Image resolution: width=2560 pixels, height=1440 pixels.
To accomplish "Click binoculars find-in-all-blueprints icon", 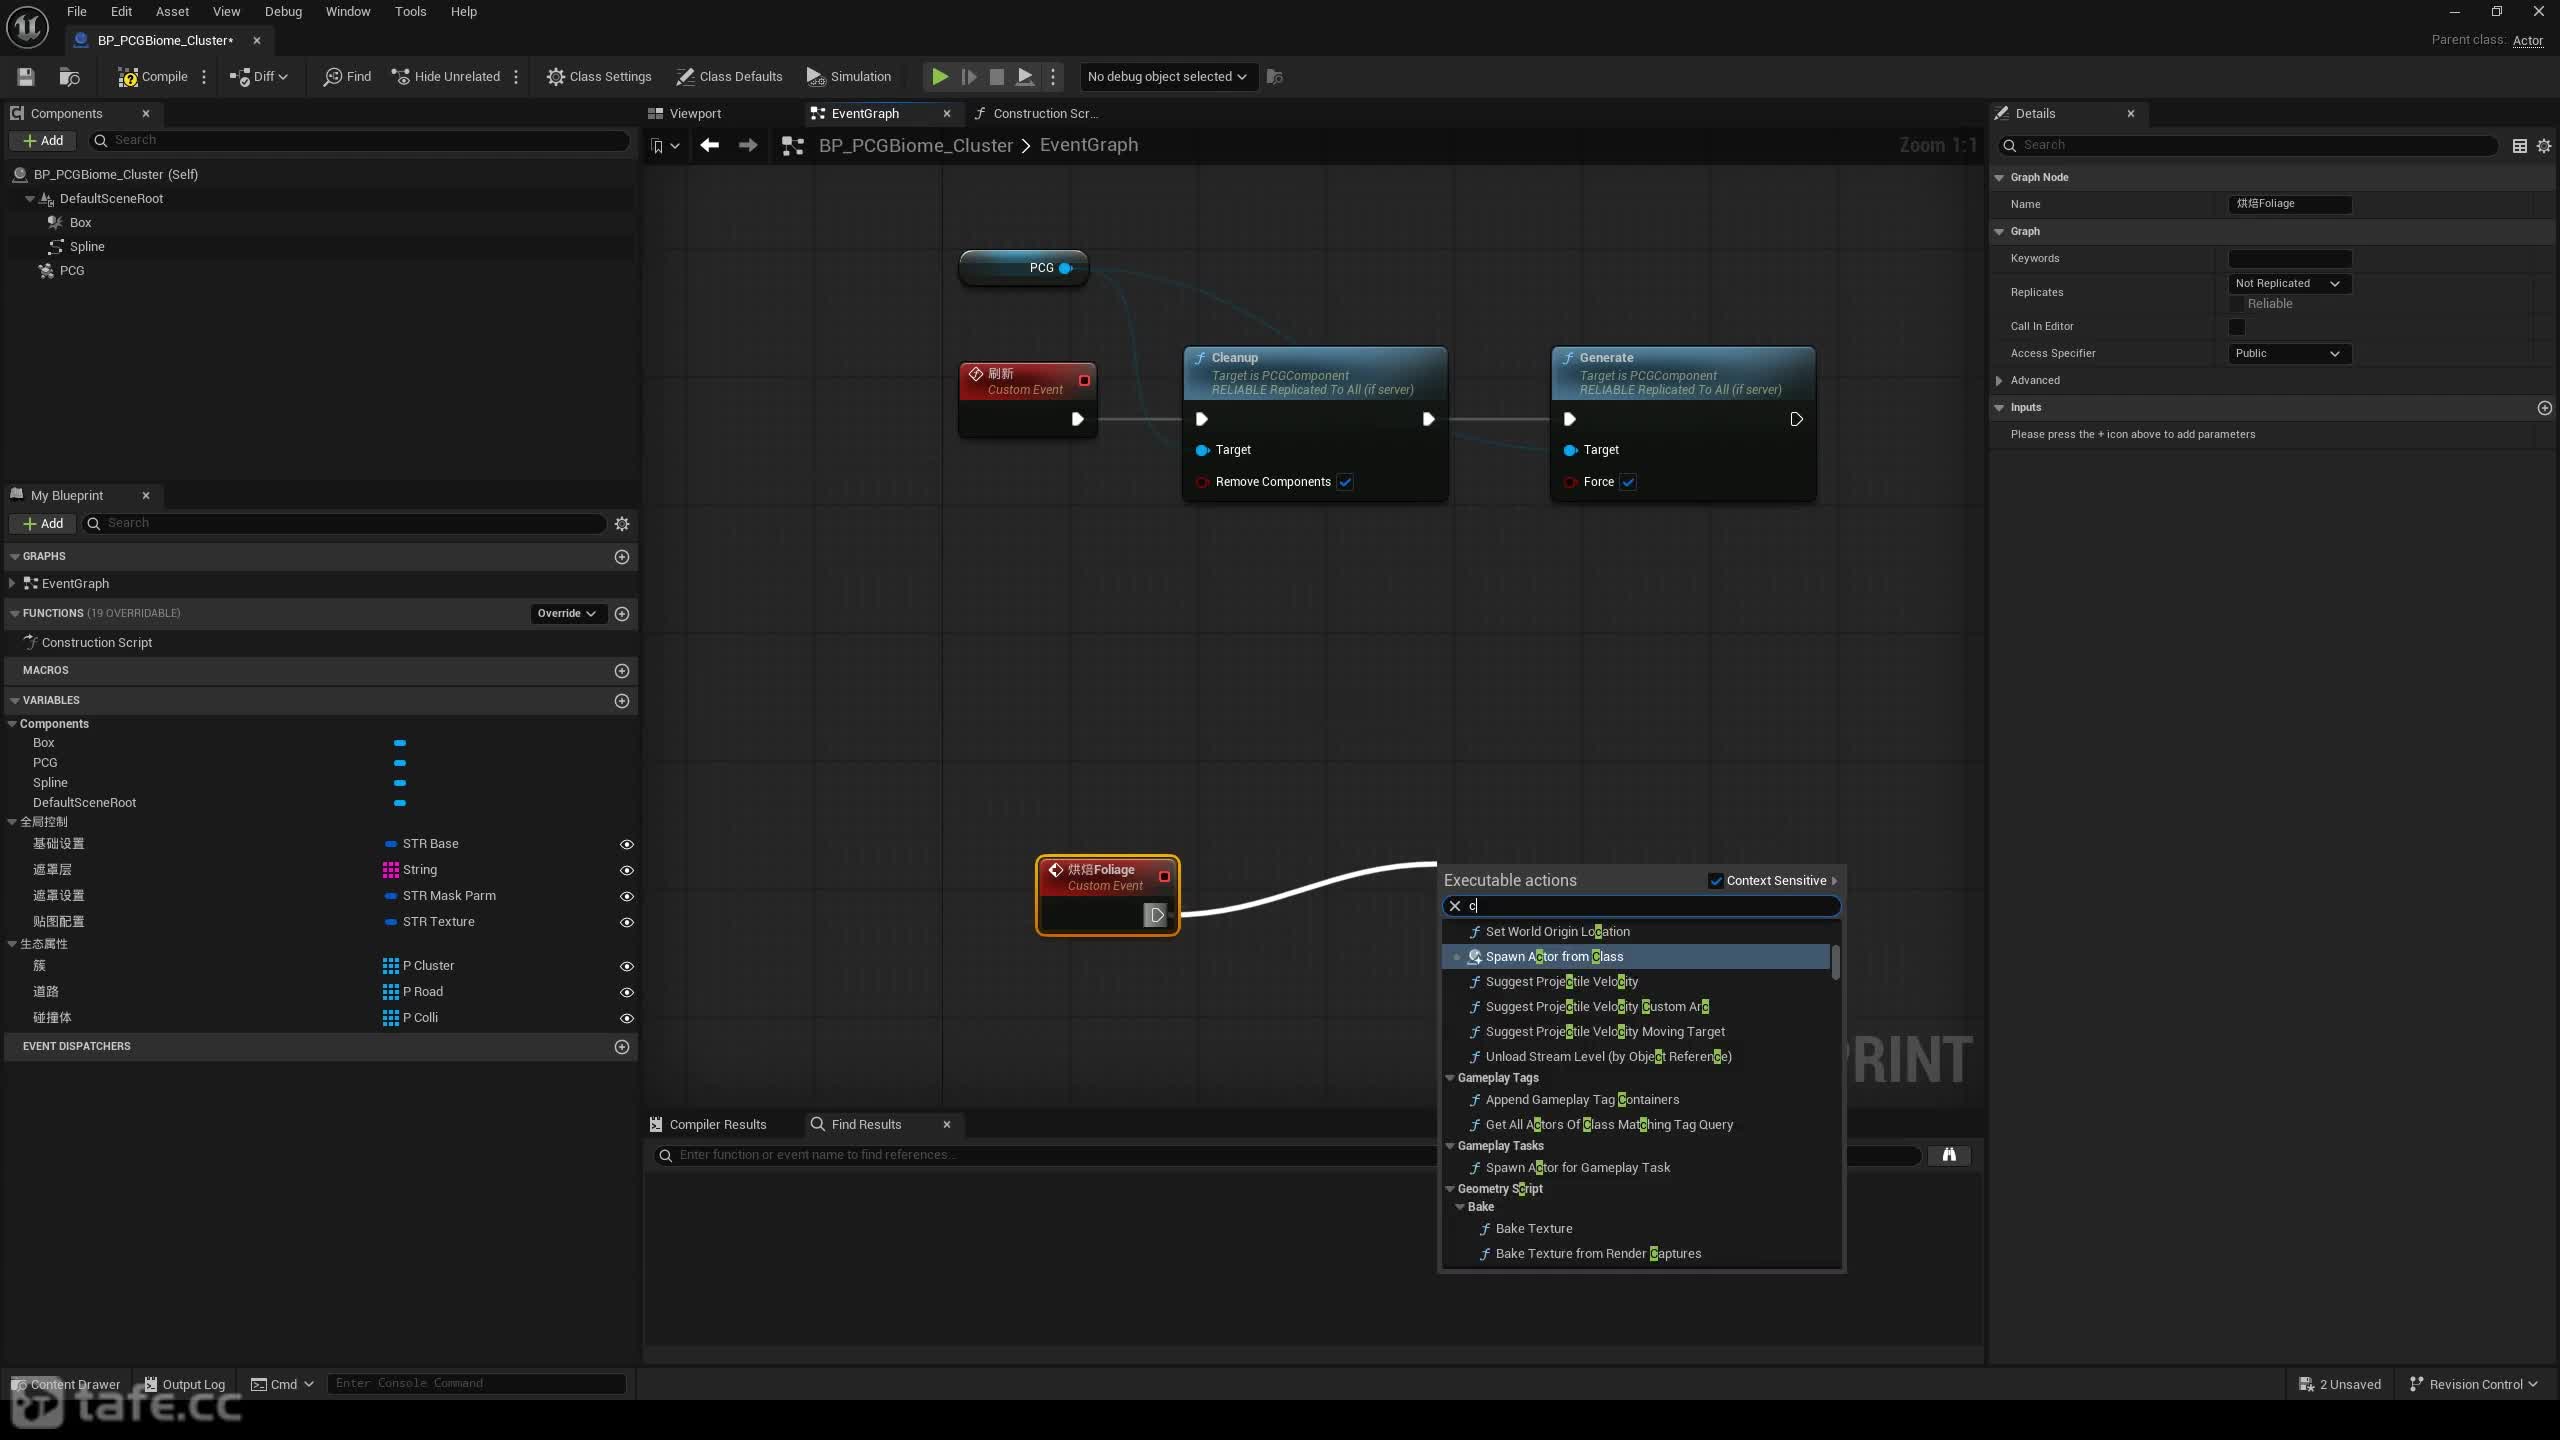I will pyautogui.click(x=1949, y=1155).
